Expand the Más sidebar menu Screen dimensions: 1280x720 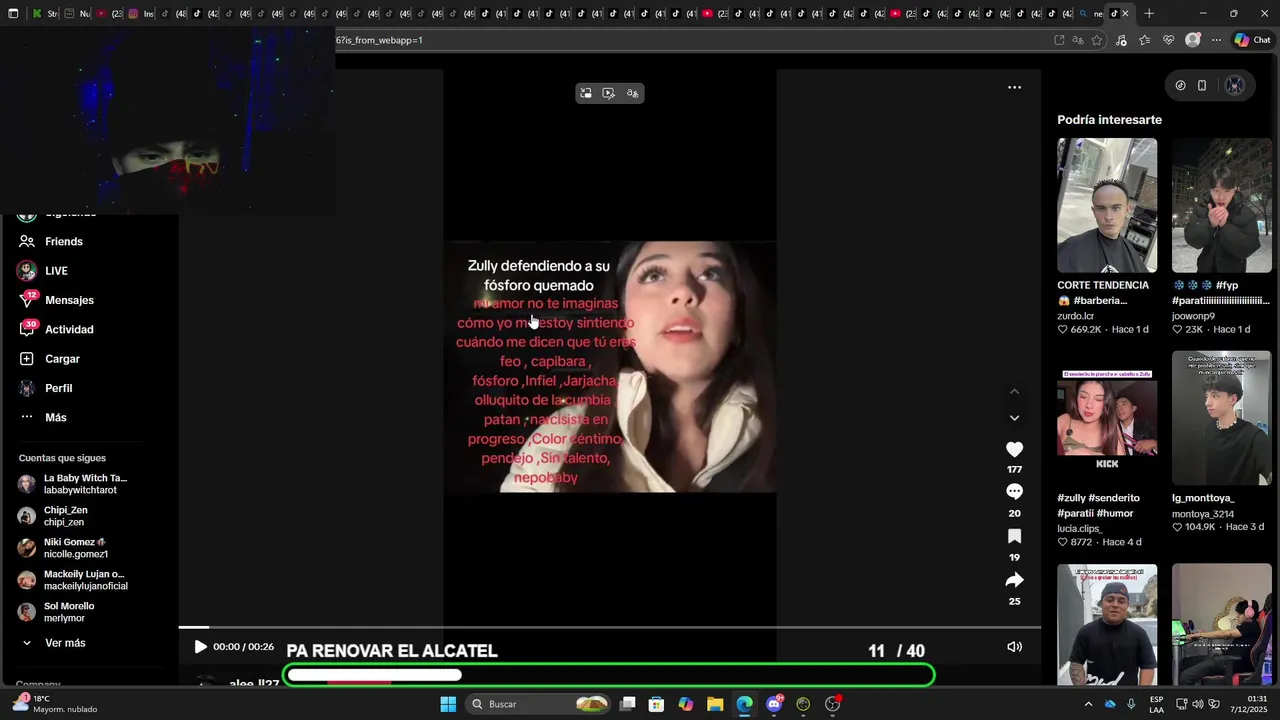click(x=55, y=417)
